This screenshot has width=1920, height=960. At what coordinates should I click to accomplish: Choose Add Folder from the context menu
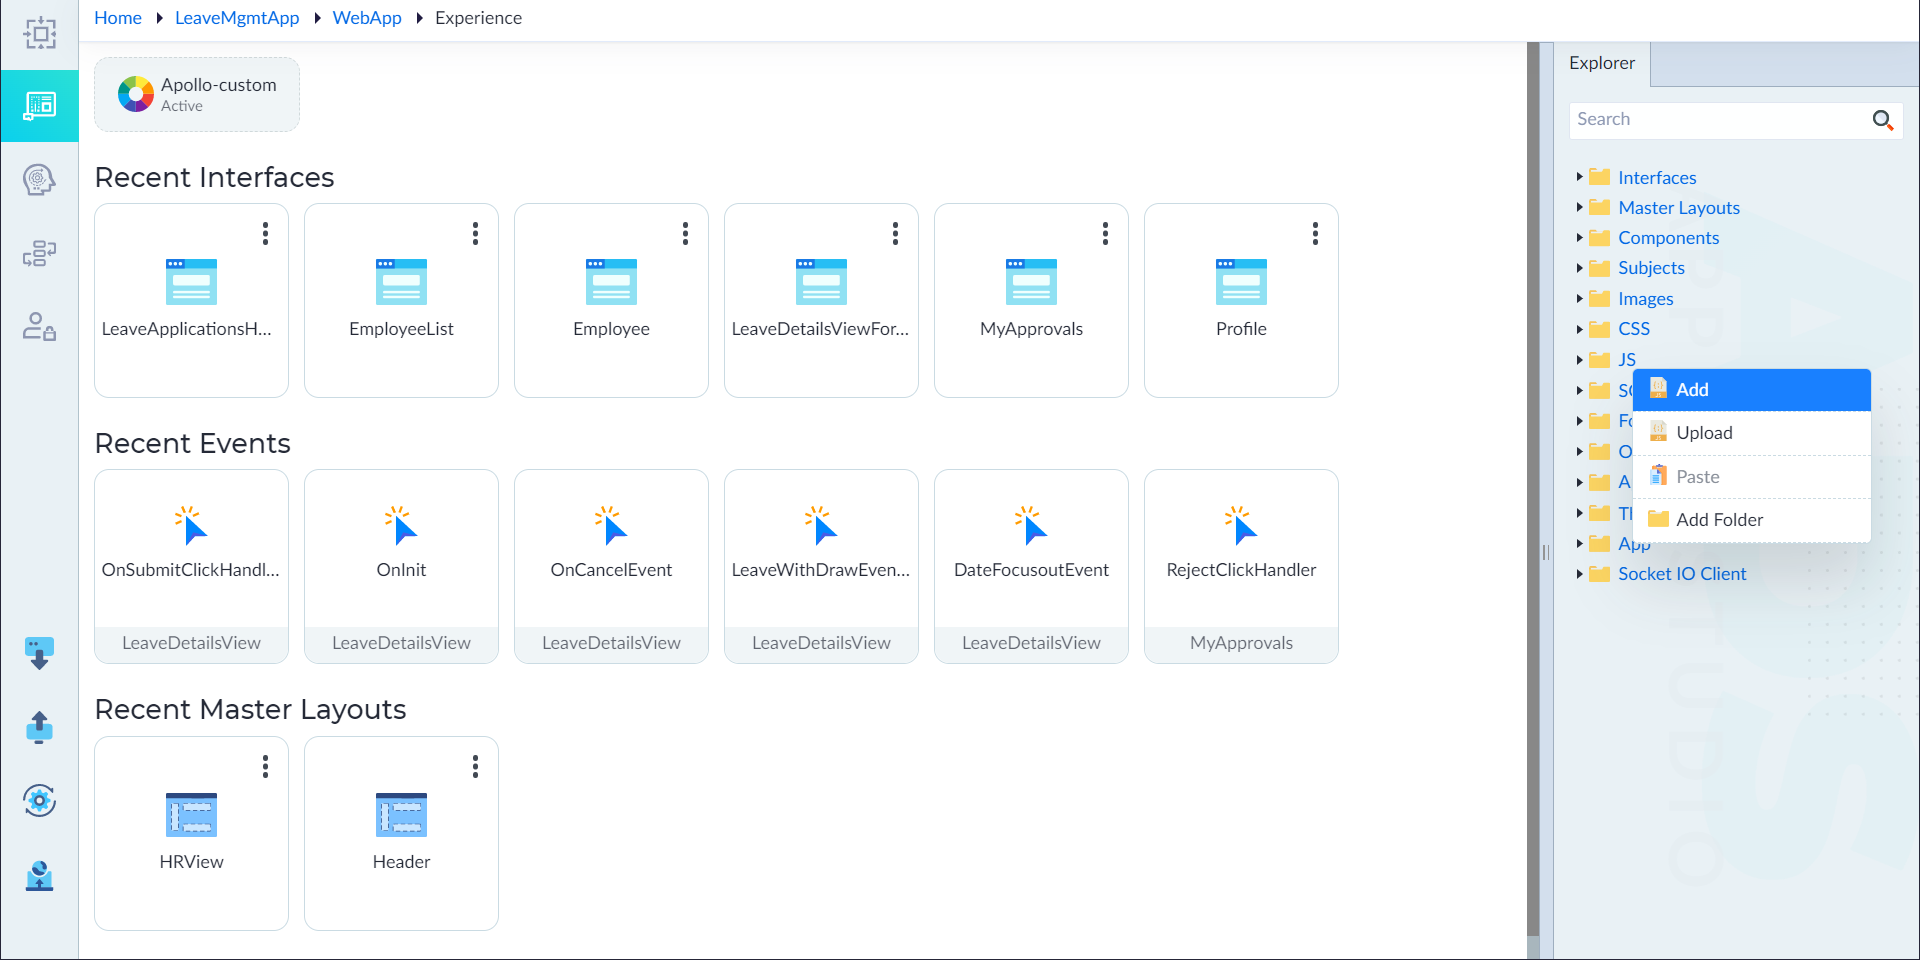1751,520
